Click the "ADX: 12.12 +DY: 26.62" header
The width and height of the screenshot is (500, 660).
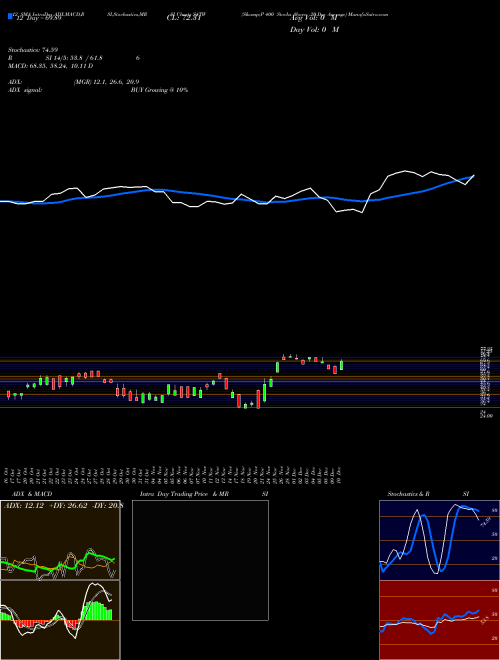46,506
